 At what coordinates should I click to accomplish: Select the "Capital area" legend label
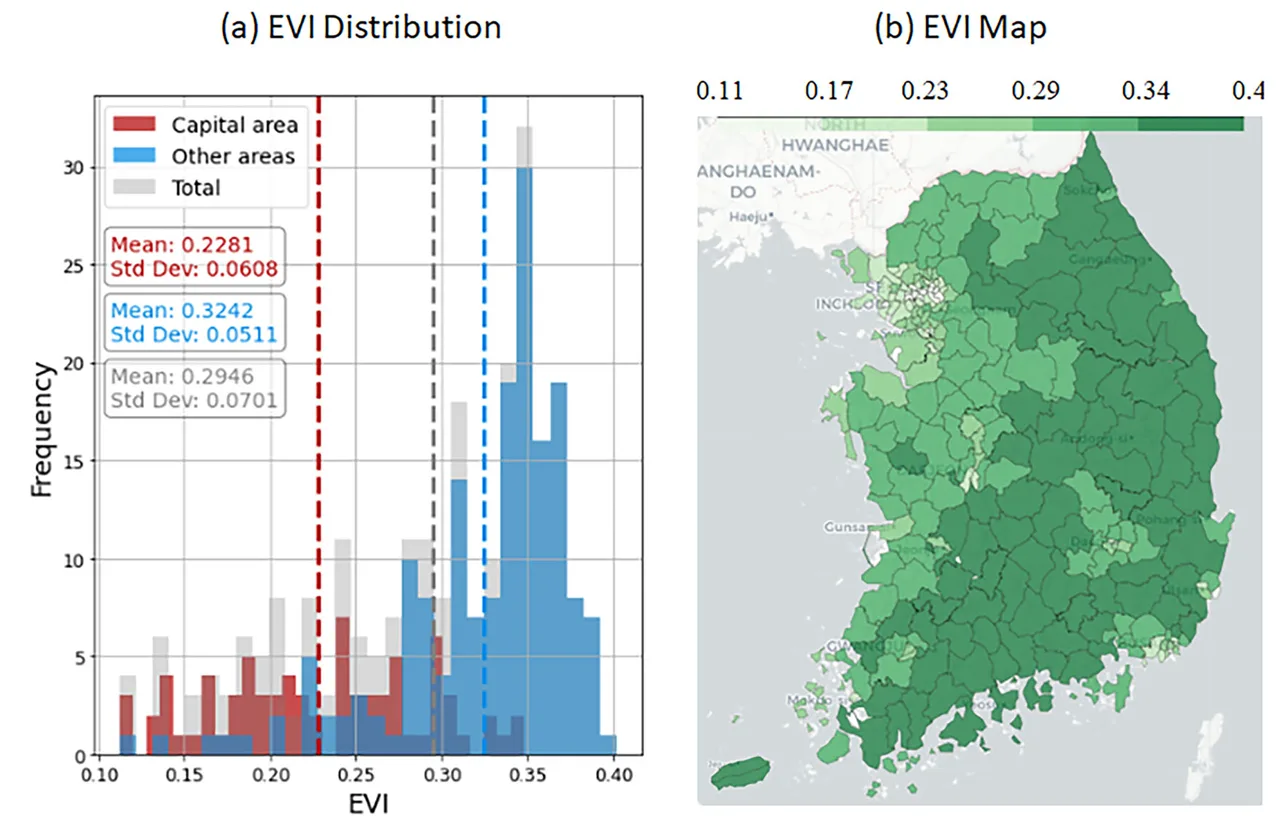pos(235,125)
